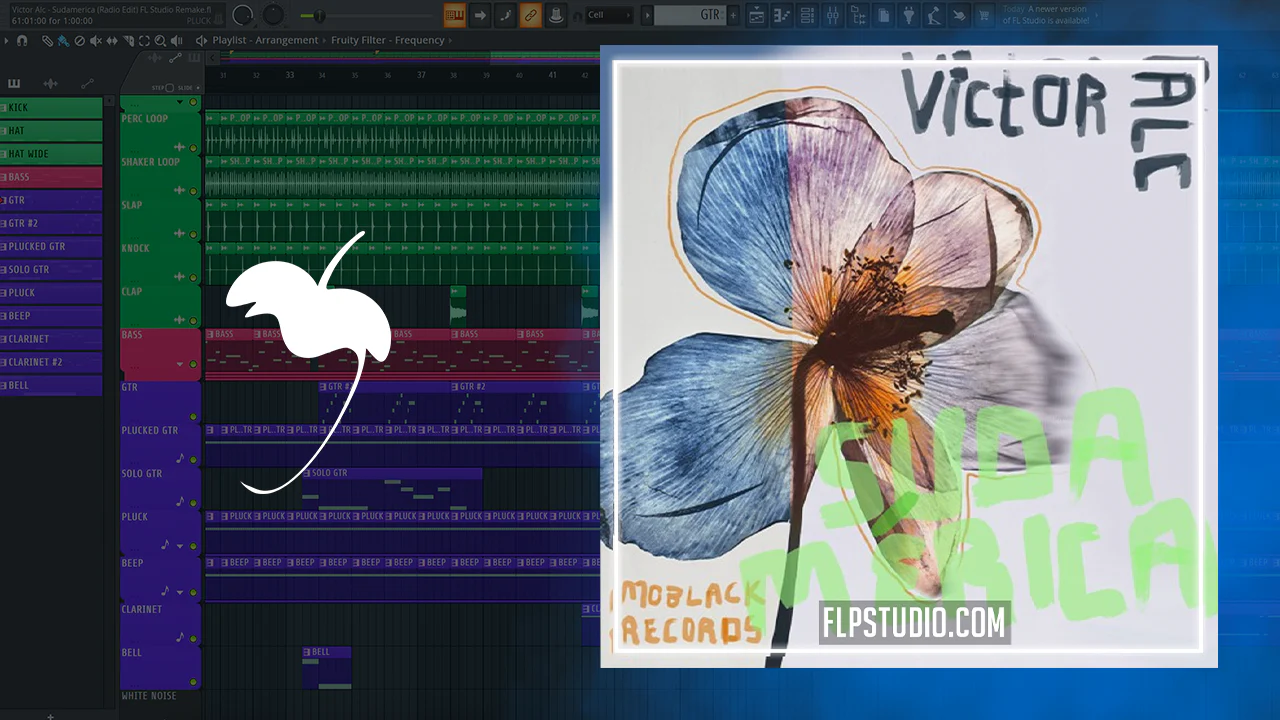
Task: Mute the GTR playlist track
Action: tap(194, 416)
